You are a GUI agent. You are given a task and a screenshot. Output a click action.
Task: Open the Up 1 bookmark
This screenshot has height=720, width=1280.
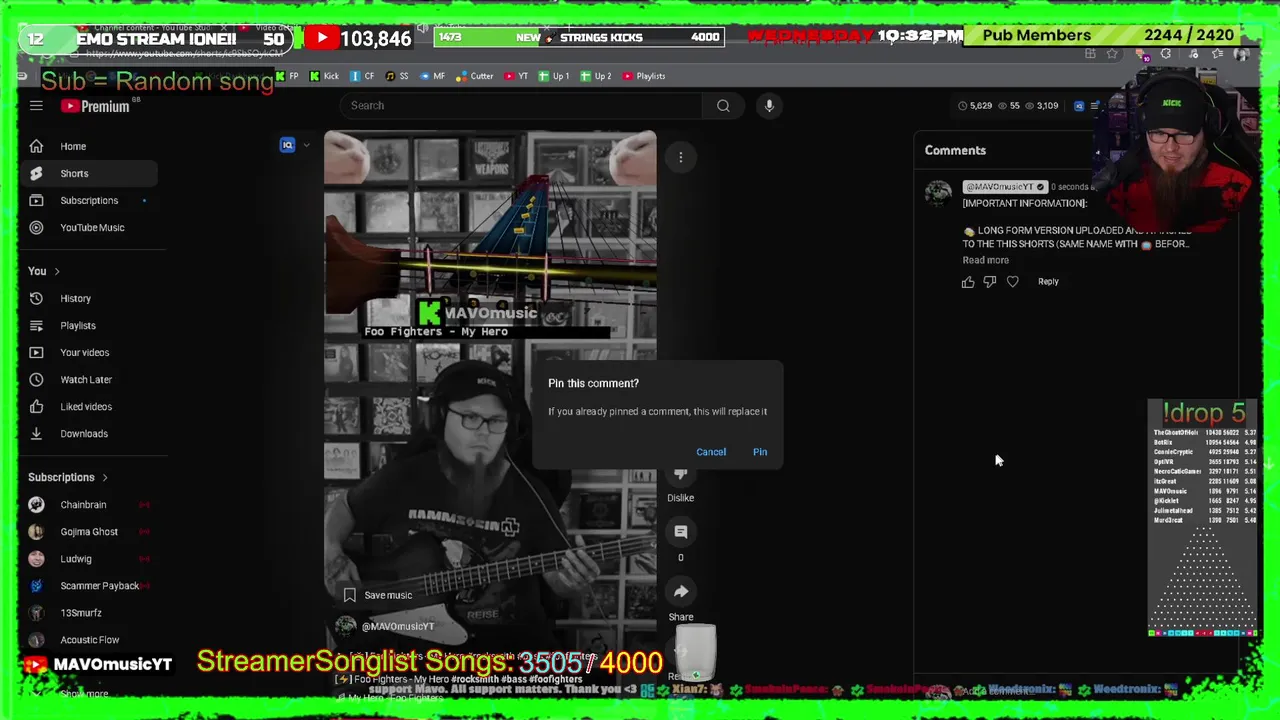[x=554, y=76]
